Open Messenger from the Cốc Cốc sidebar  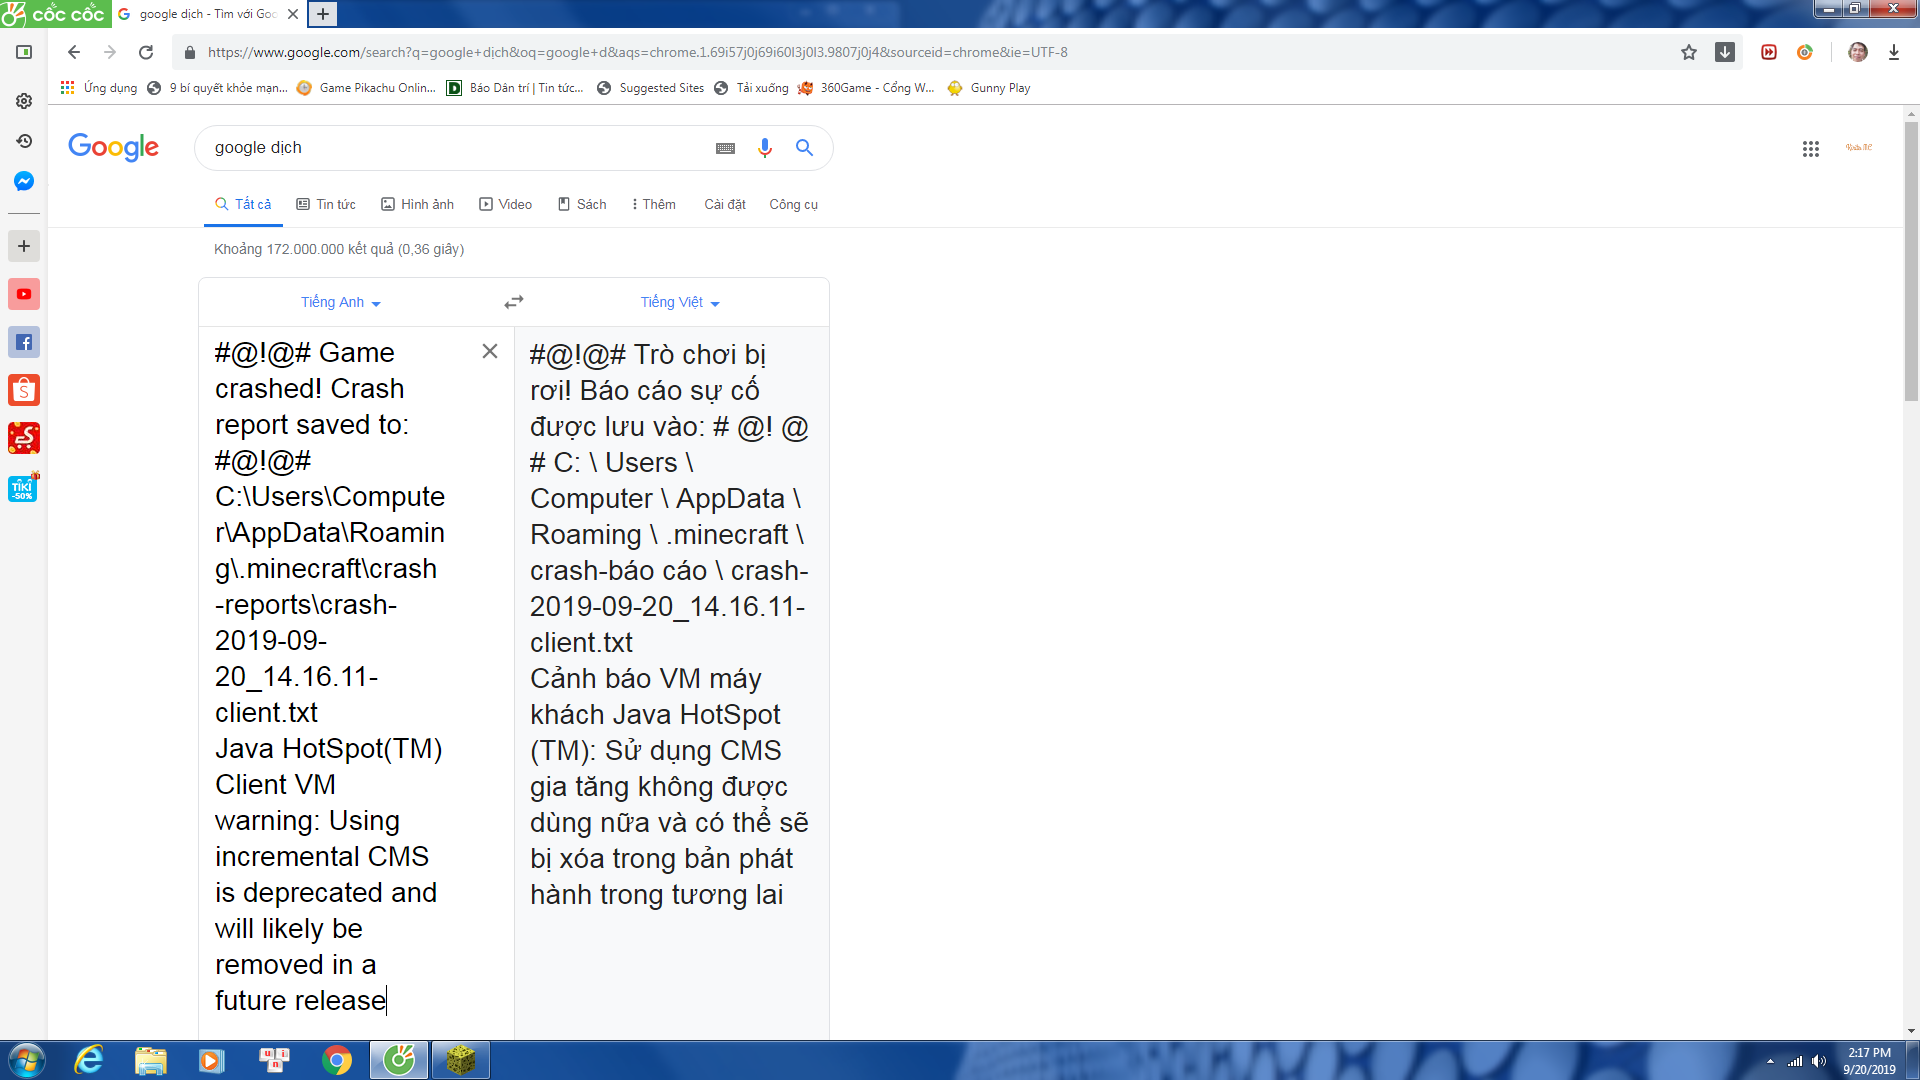(24, 181)
